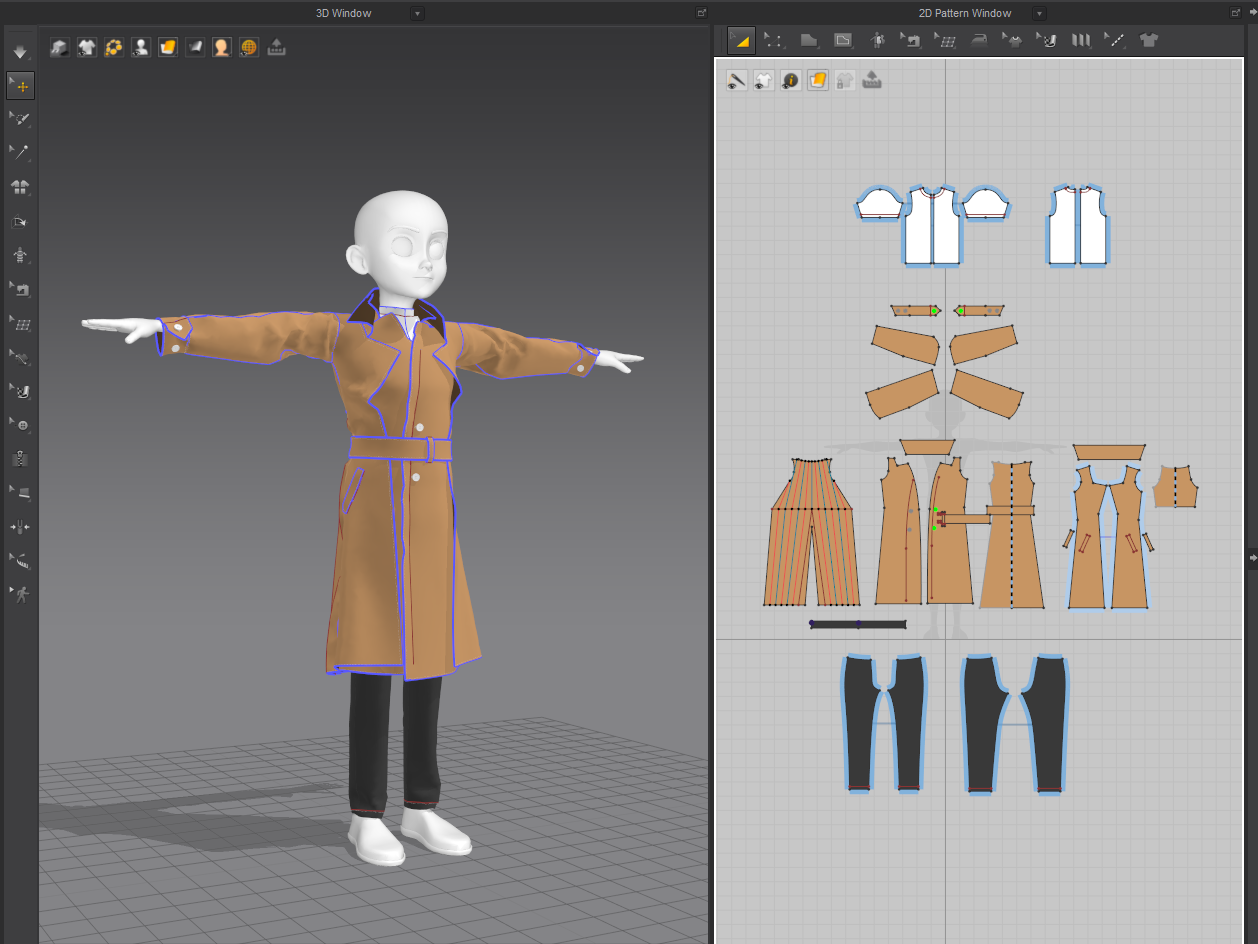1258x944 pixels.
Task: Select the 2D avatar trace tool
Action: coord(876,40)
